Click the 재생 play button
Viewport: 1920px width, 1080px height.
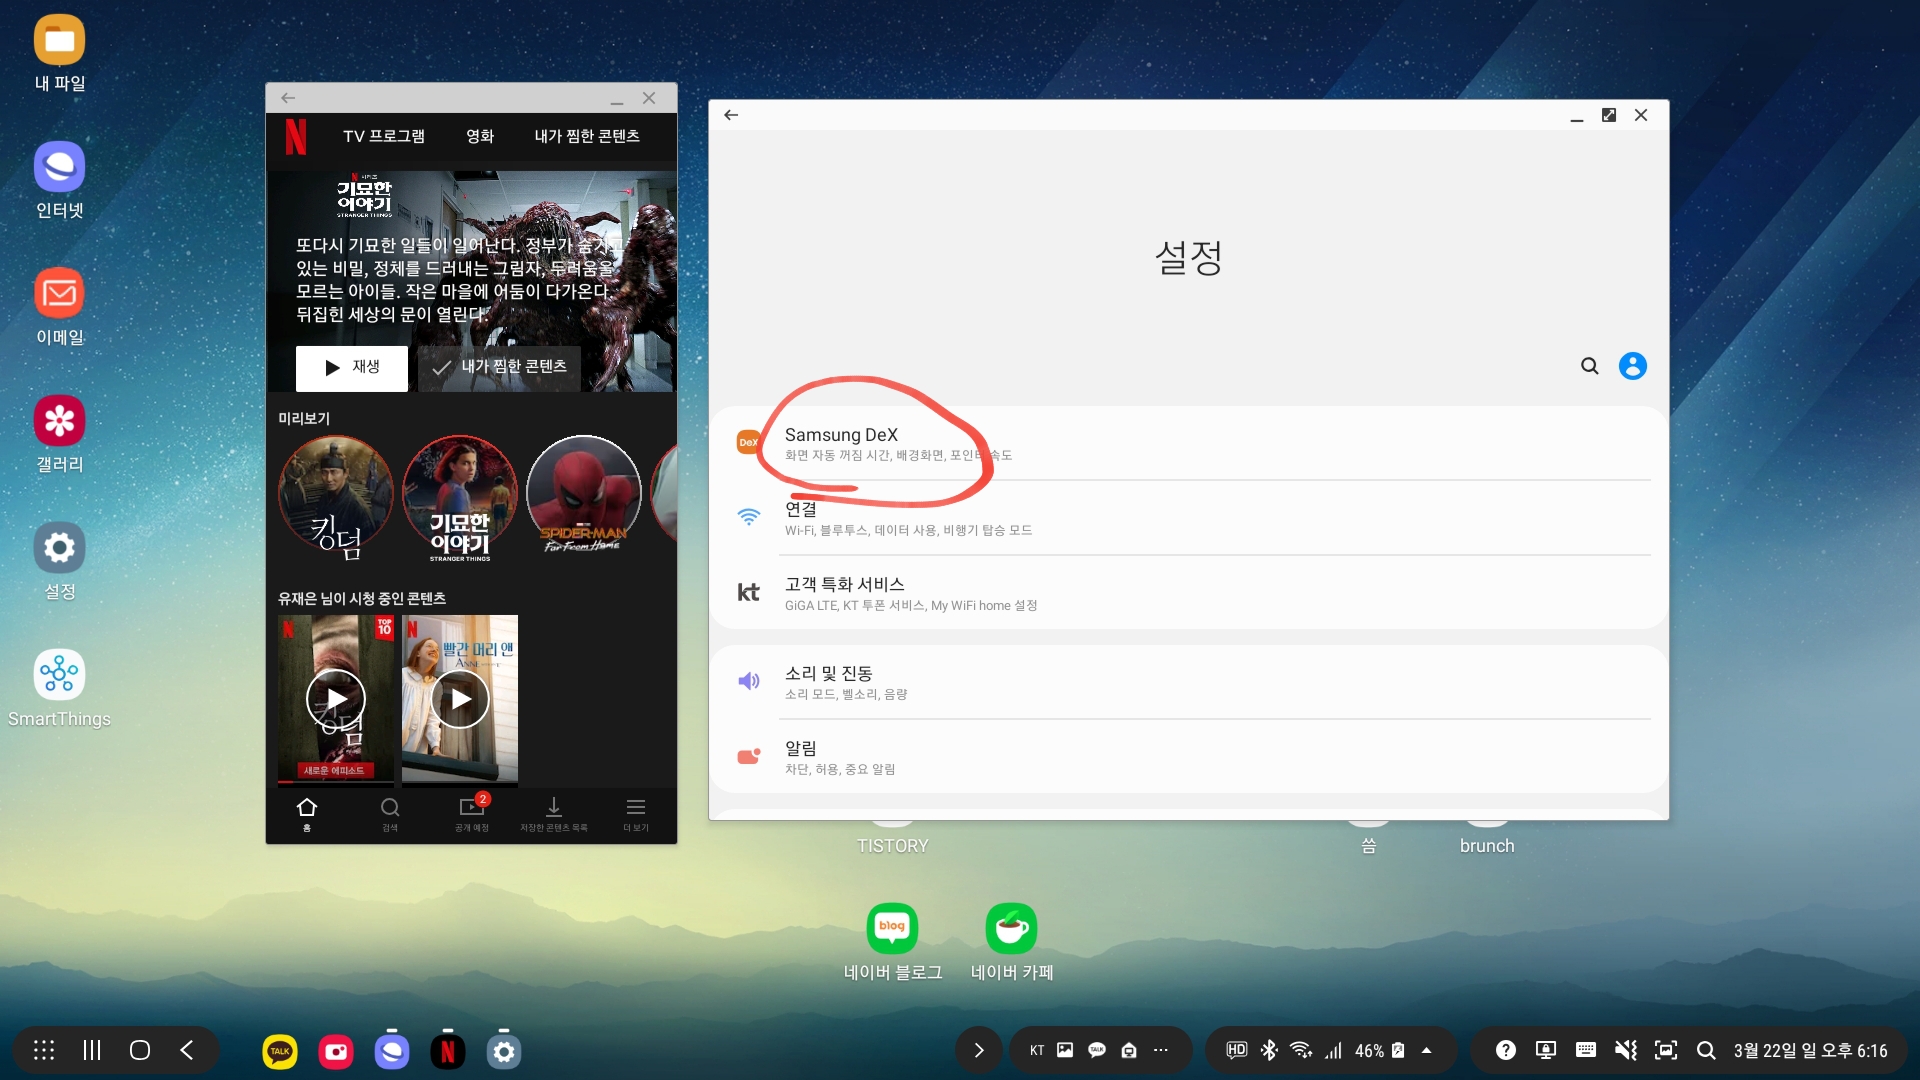click(x=352, y=367)
